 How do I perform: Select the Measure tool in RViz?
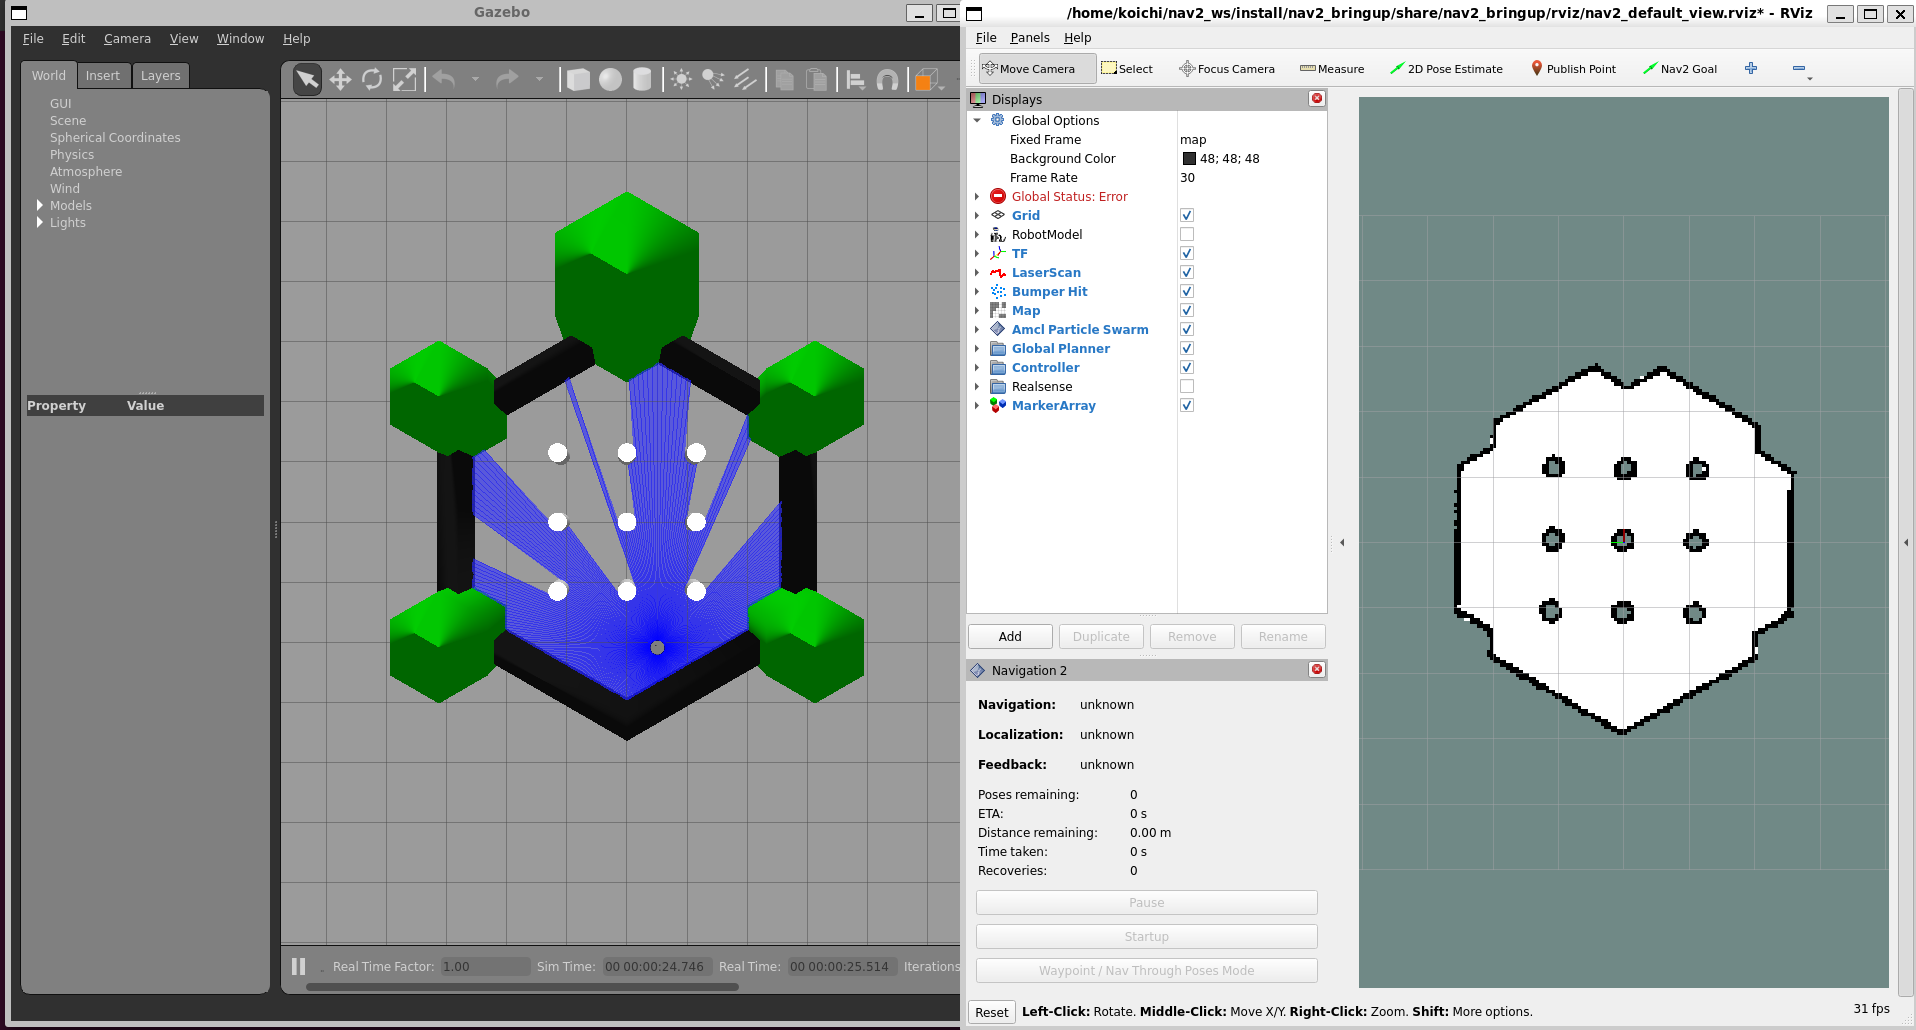point(1332,68)
